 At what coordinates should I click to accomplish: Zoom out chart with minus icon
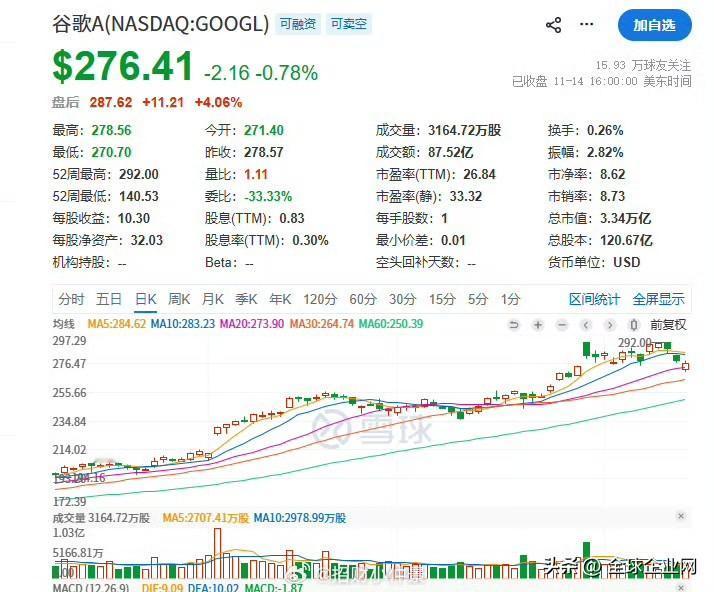coord(562,325)
